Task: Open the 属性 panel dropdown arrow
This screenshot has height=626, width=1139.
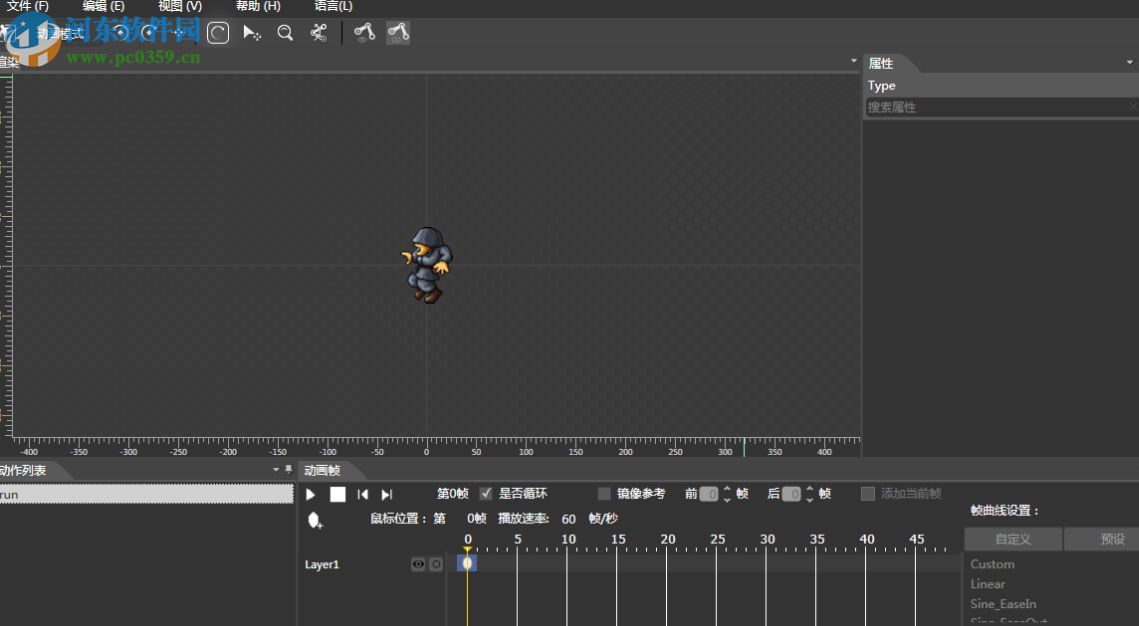Action: click(1130, 63)
